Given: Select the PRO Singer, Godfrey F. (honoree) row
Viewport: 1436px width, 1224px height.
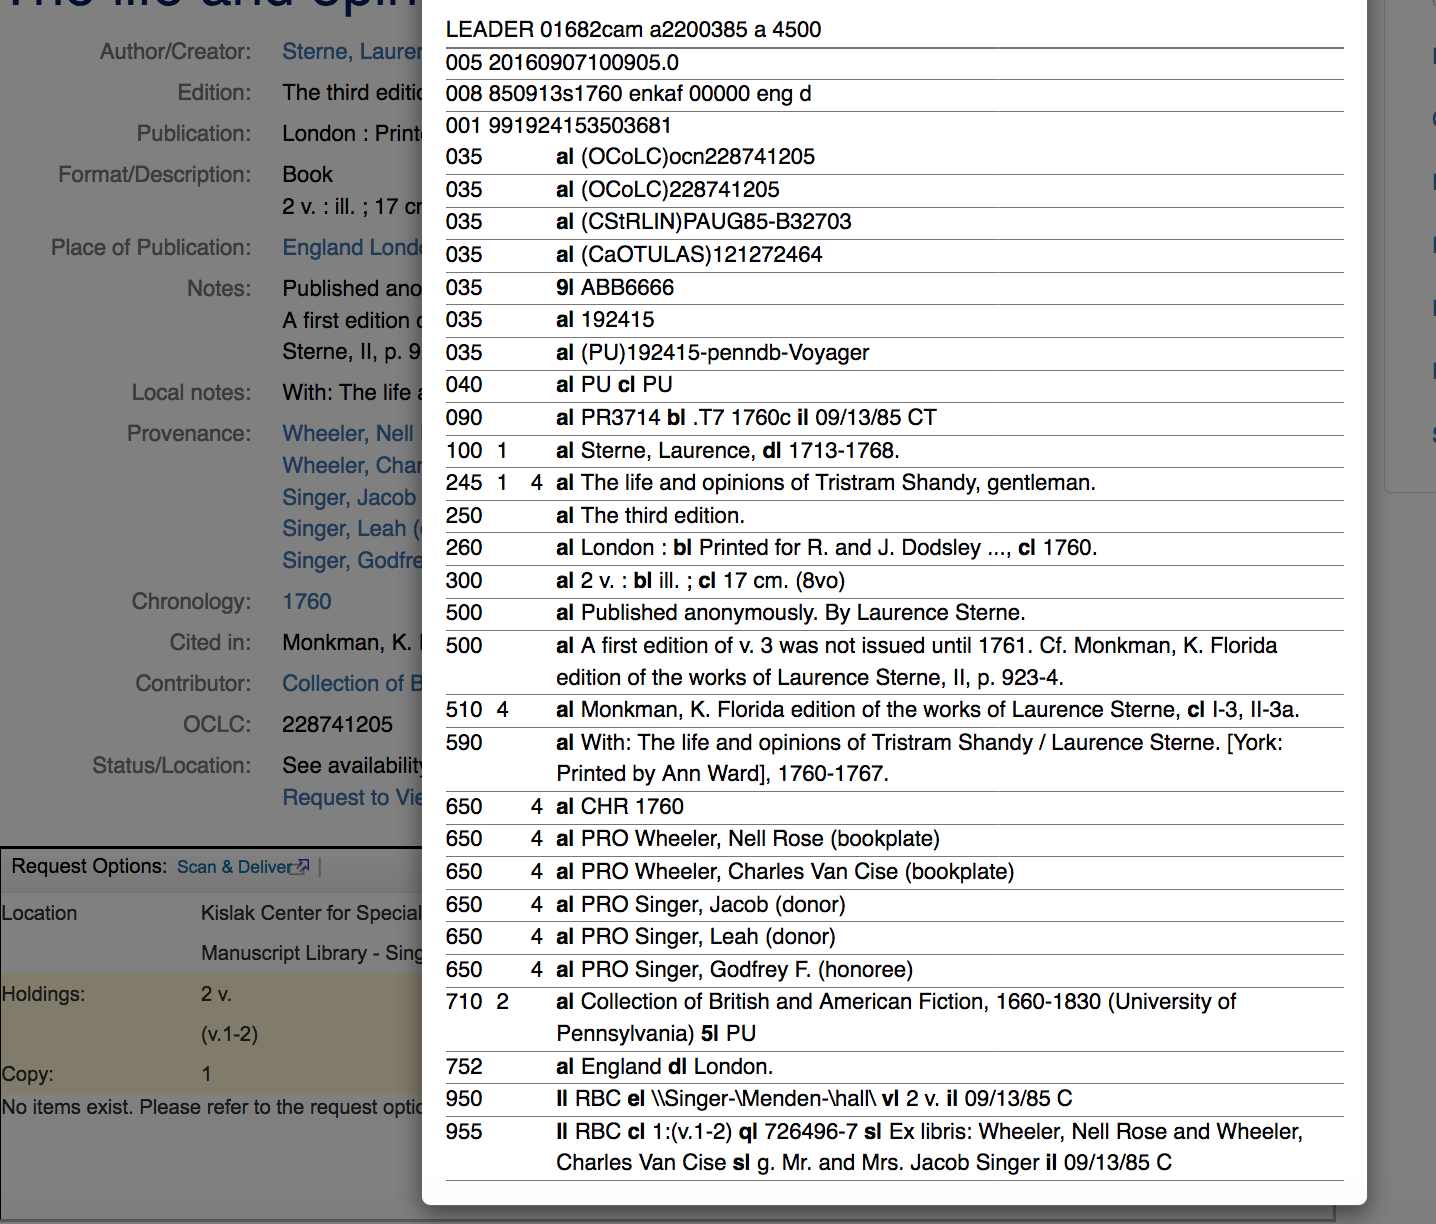Looking at the screenshot, I should click(x=894, y=970).
